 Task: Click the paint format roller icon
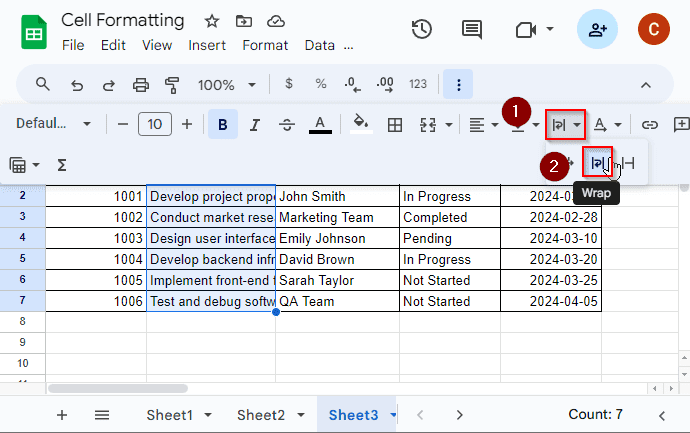coord(171,85)
